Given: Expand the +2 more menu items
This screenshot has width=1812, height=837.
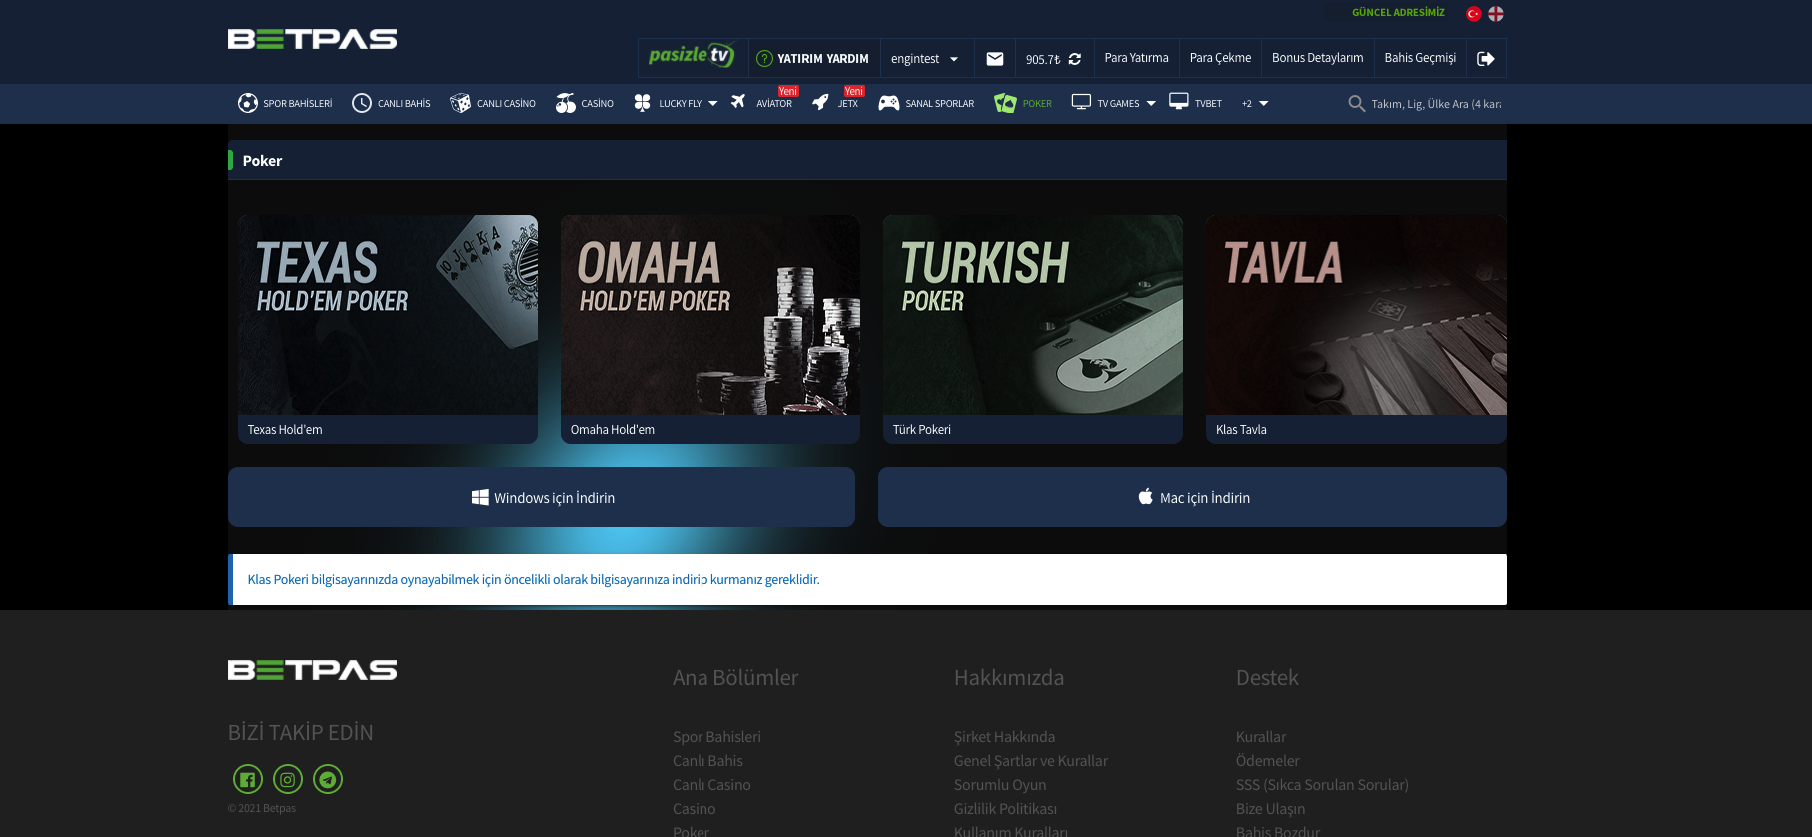Looking at the screenshot, I should tap(1255, 104).
